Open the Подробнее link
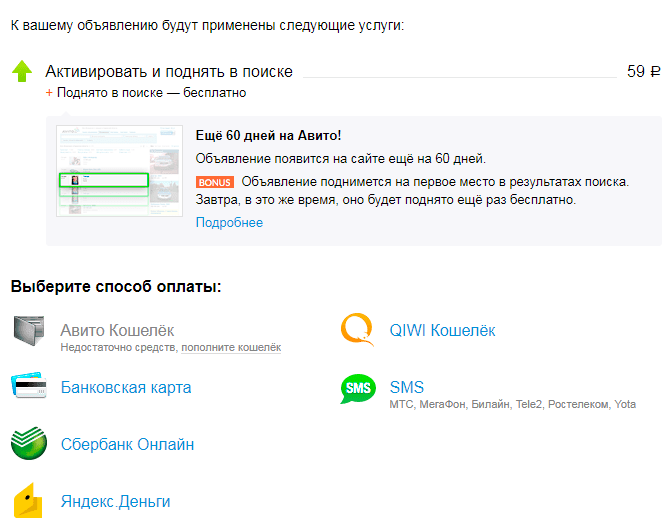 (229, 222)
